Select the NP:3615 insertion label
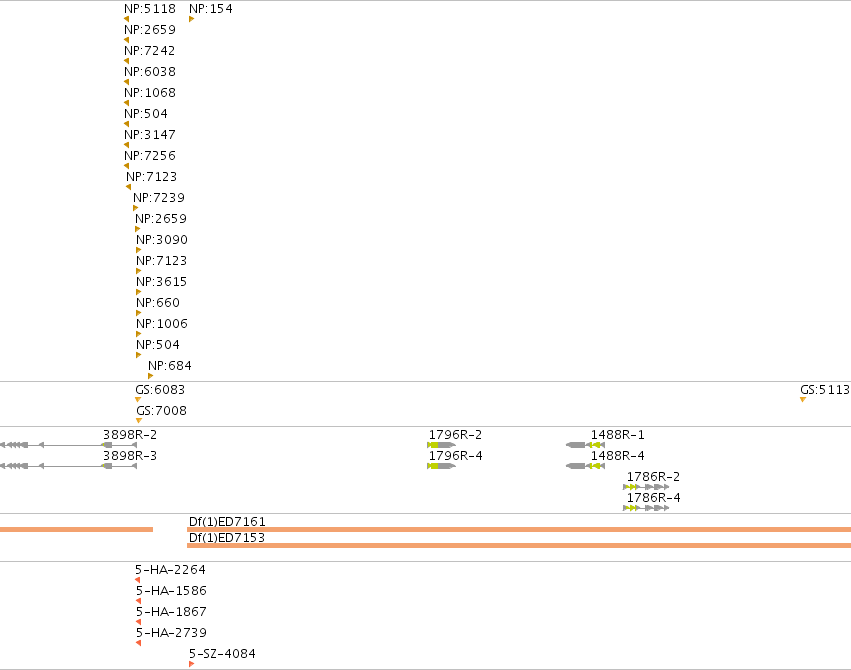Screen dimensions: 851x670 pyautogui.click(x=162, y=282)
